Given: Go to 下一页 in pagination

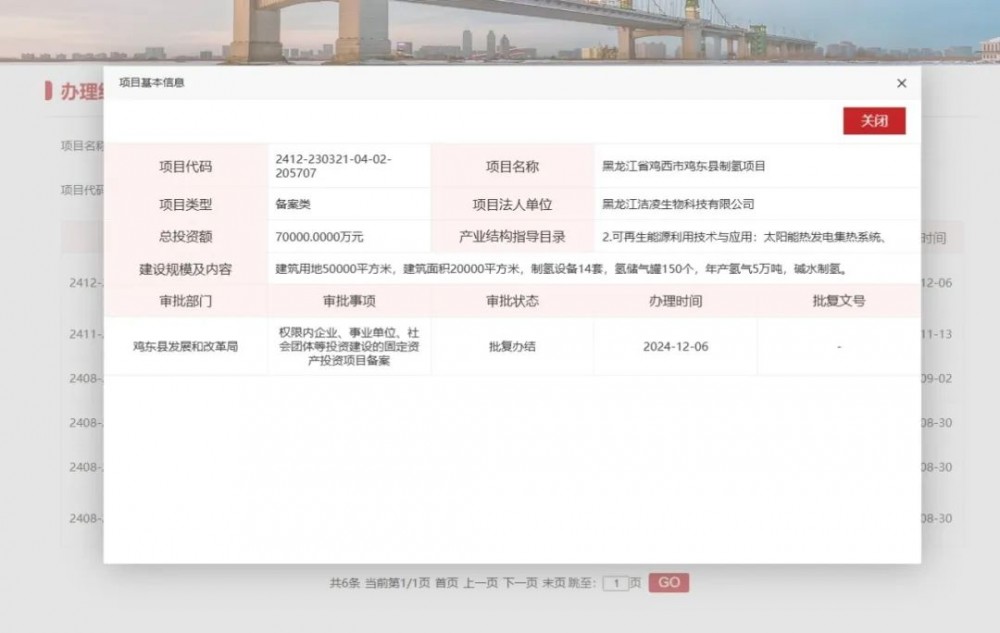Looking at the screenshot, I should [519, 583].
